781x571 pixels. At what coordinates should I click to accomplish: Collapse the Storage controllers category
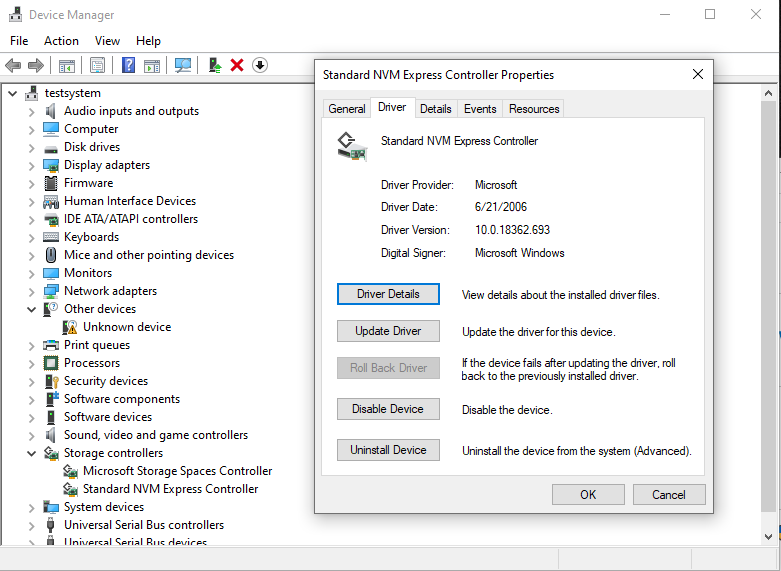[x=31, y=453]
